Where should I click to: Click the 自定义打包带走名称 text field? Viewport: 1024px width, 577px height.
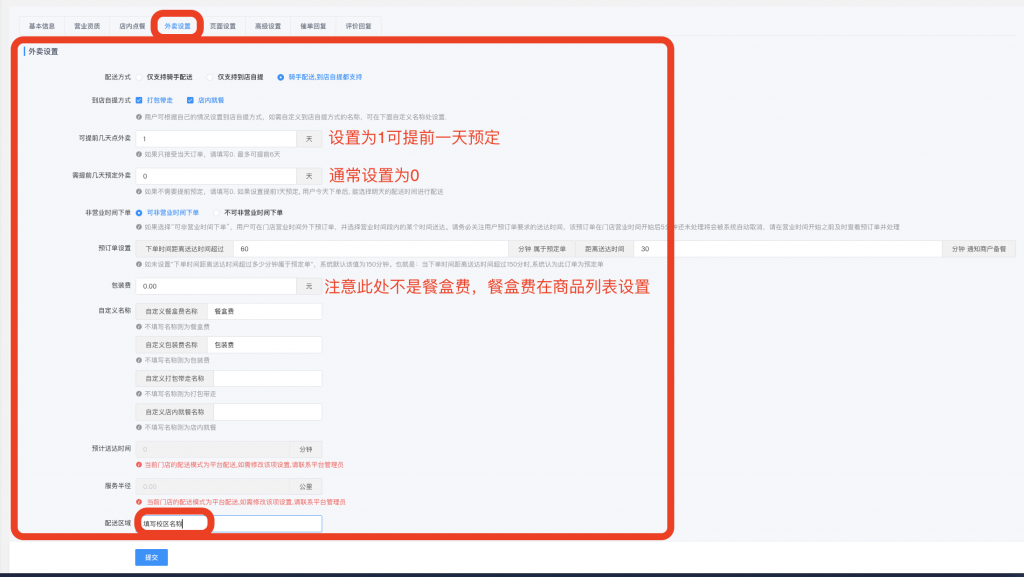(x=266, y=379)
